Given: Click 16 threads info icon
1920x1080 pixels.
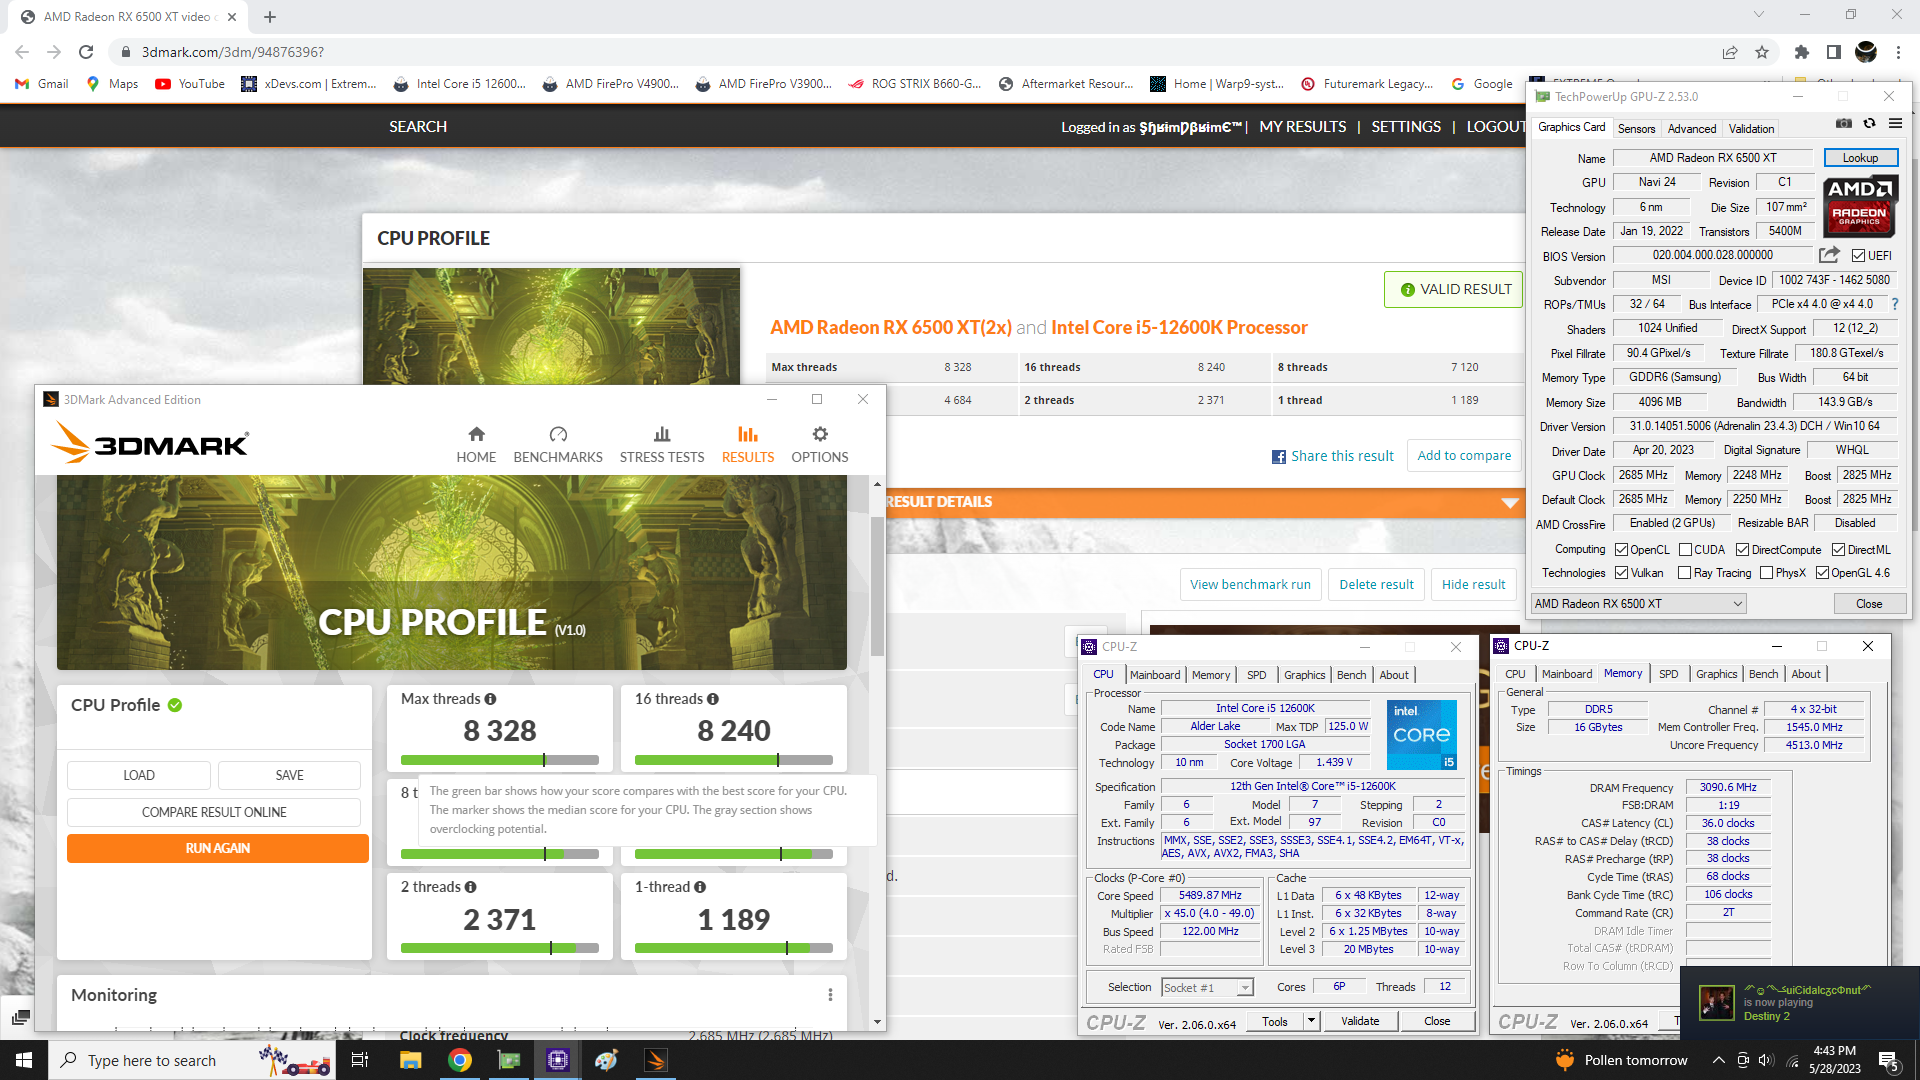Looking at the screenshot, I should [713, 699].
